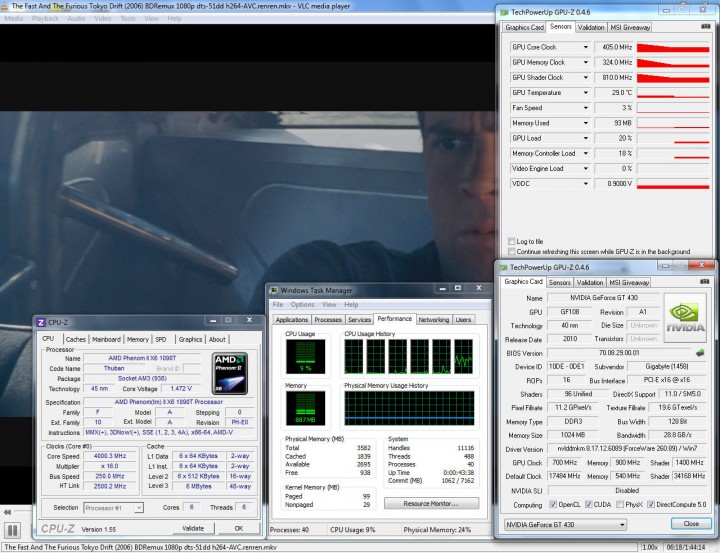Image resolution: width=720 pixels, height=553 pixels.
Task: Click the Close button in GPU-Z
Action: [691, 524]
